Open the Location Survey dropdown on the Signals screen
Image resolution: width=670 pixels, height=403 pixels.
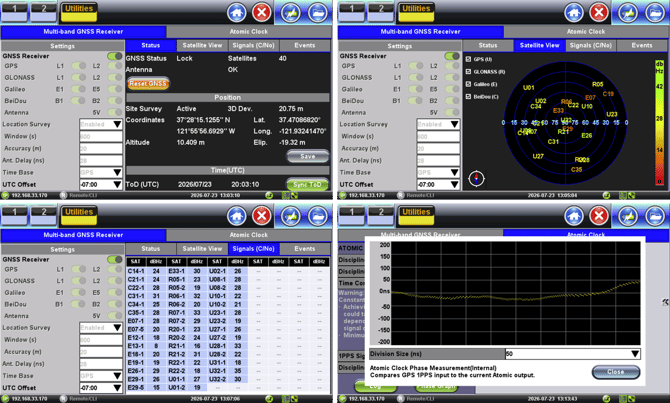tap(101, 328)
